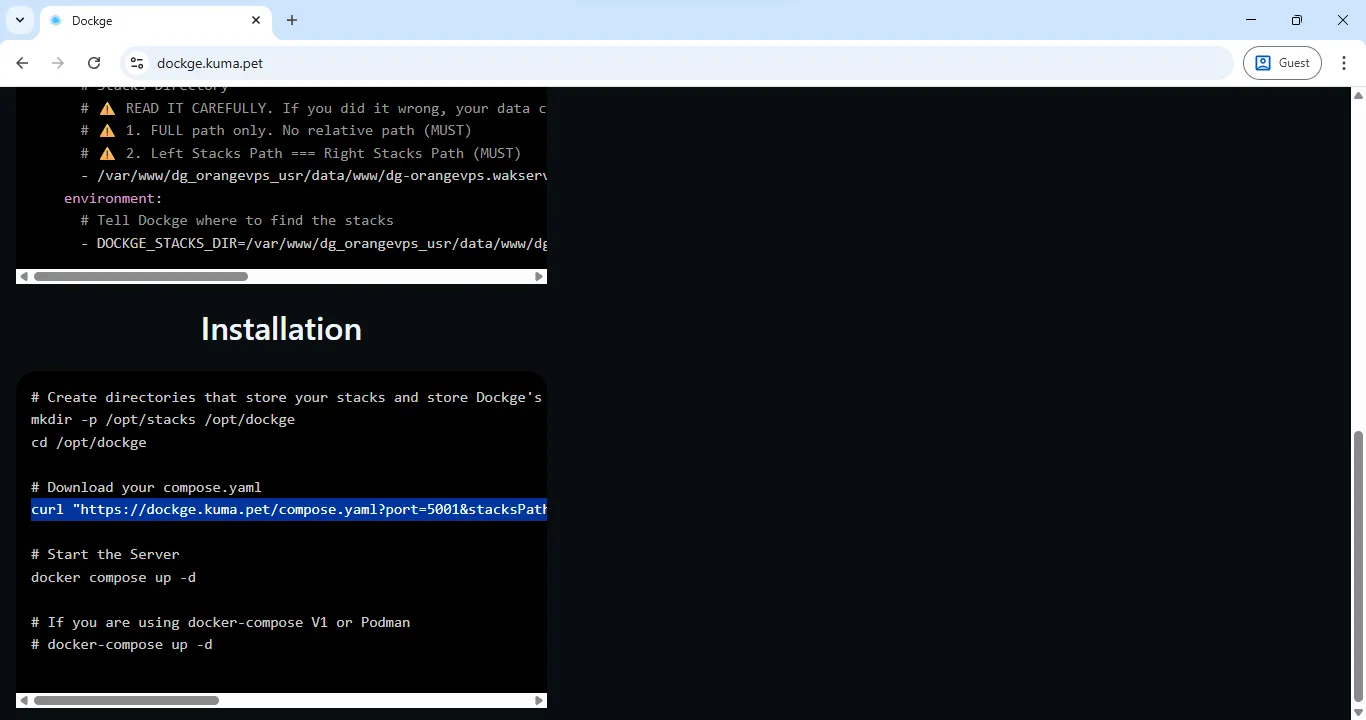This screenshot has height=720, width=1366.
Task: Select the Dockge browser tab
Action: coord(150,20)
